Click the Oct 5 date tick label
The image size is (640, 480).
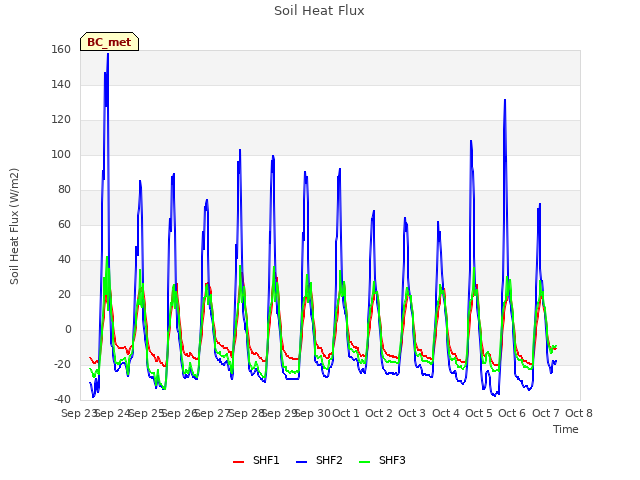(479, 413)
